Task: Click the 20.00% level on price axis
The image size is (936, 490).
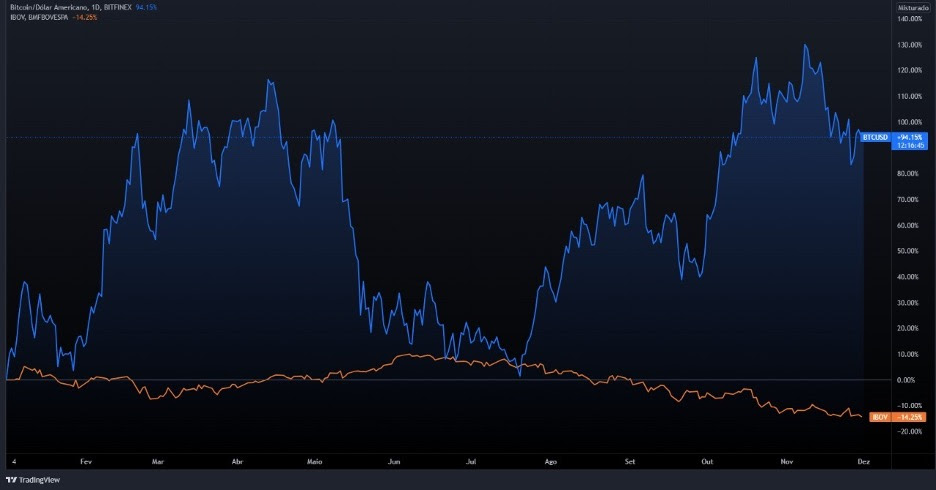Action: pyautogui.click(x=909, y=328)
